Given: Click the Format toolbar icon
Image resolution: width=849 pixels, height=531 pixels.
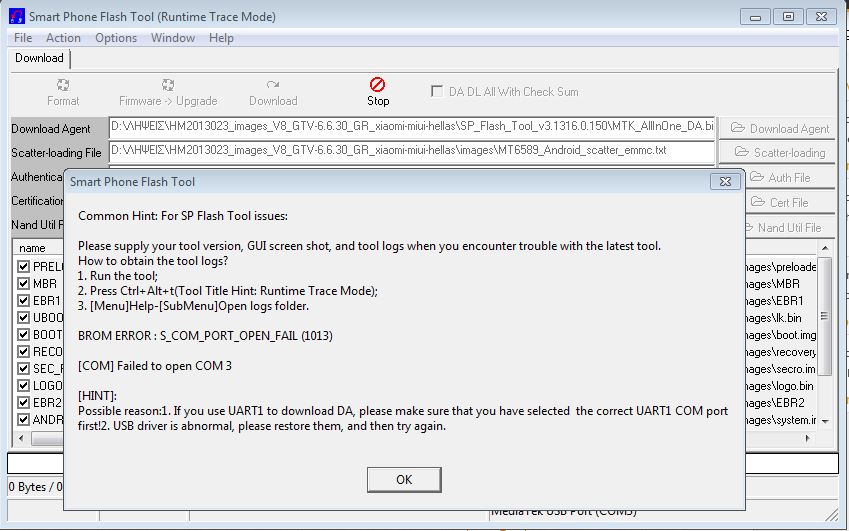Looking at the screenshot, I should point(63,85).
